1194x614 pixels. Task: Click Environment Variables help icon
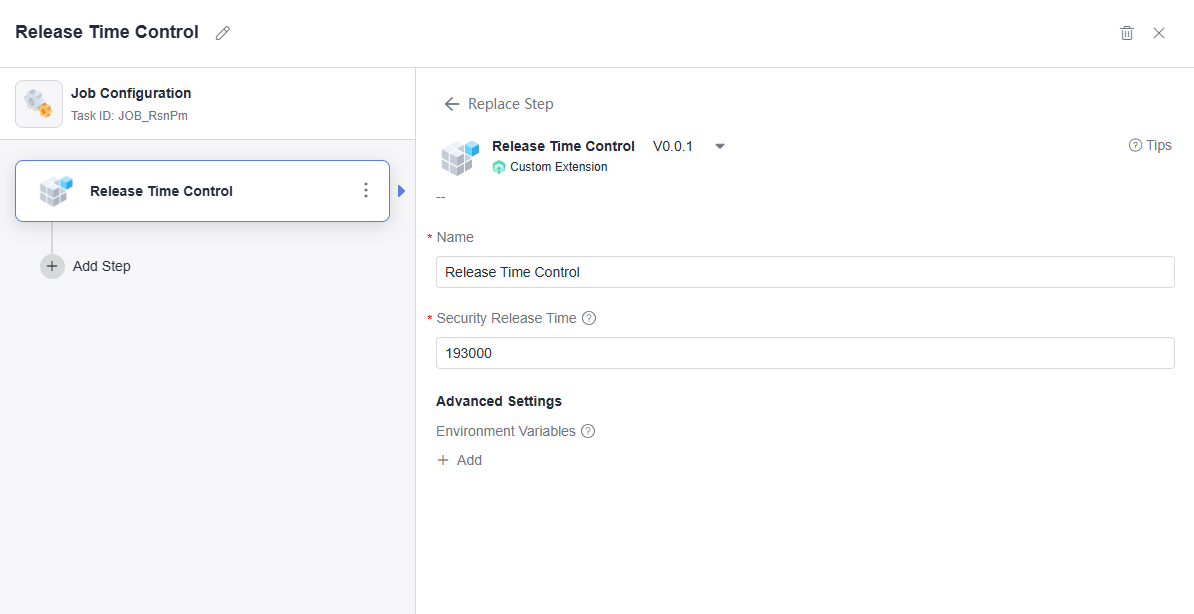click(x=588, y=431)
